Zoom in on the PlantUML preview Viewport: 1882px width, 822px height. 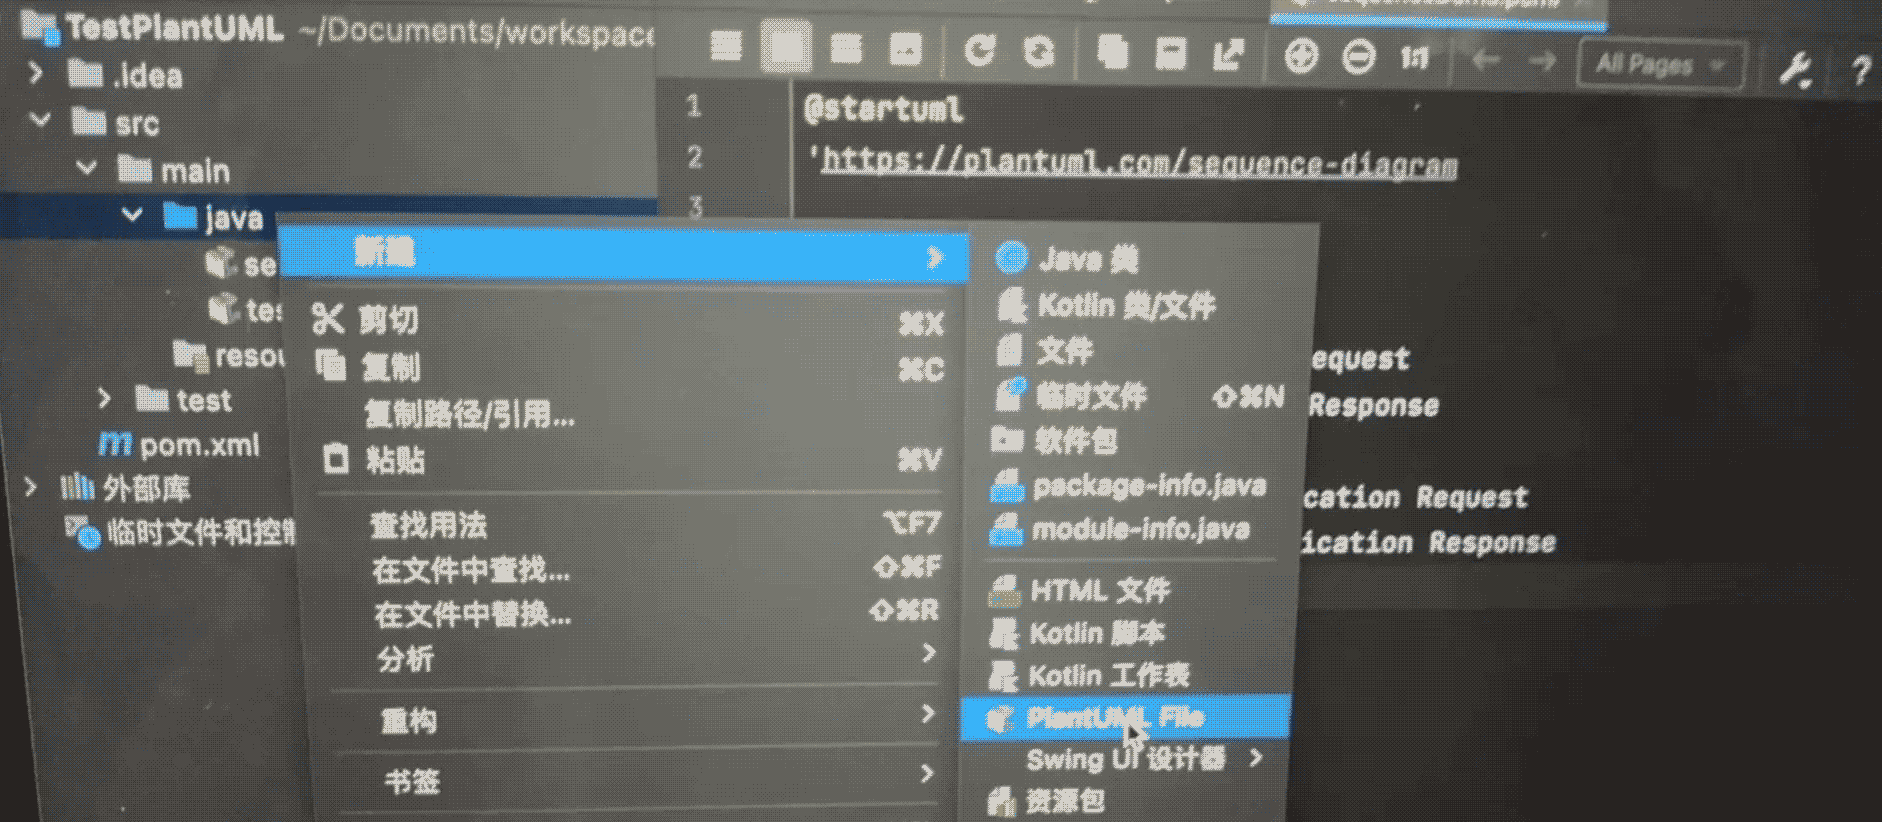(x=1301, y=57)
